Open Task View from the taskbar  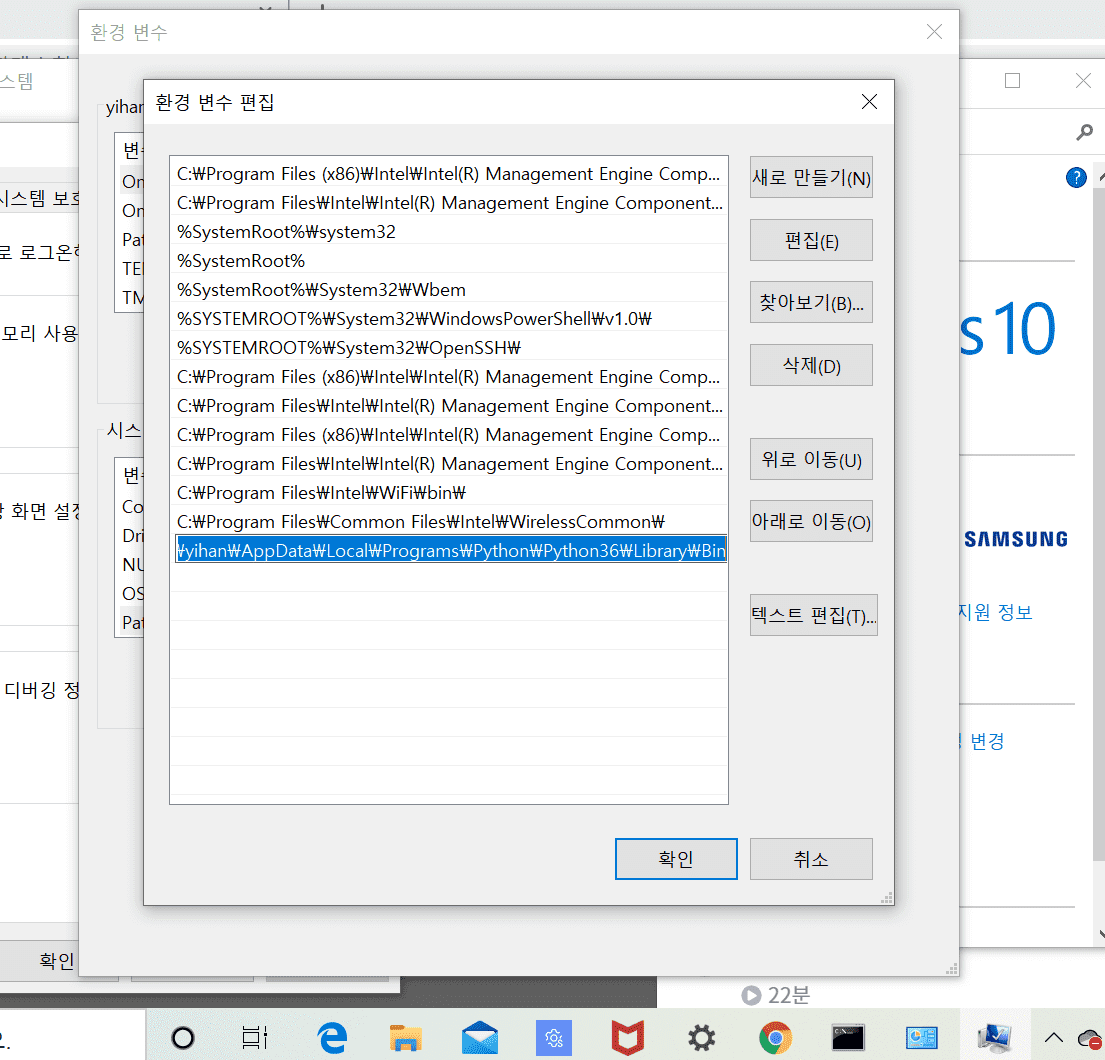pos(254,1037)
